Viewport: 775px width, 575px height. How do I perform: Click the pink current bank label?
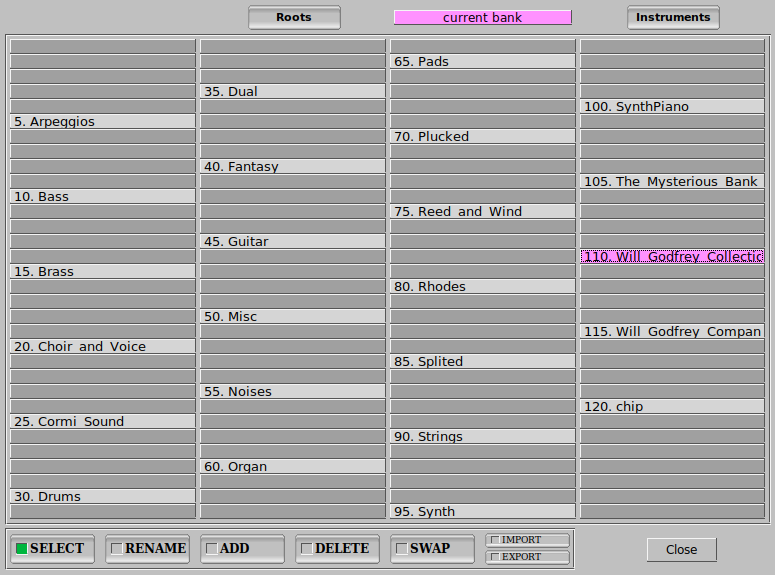(482, 17)
